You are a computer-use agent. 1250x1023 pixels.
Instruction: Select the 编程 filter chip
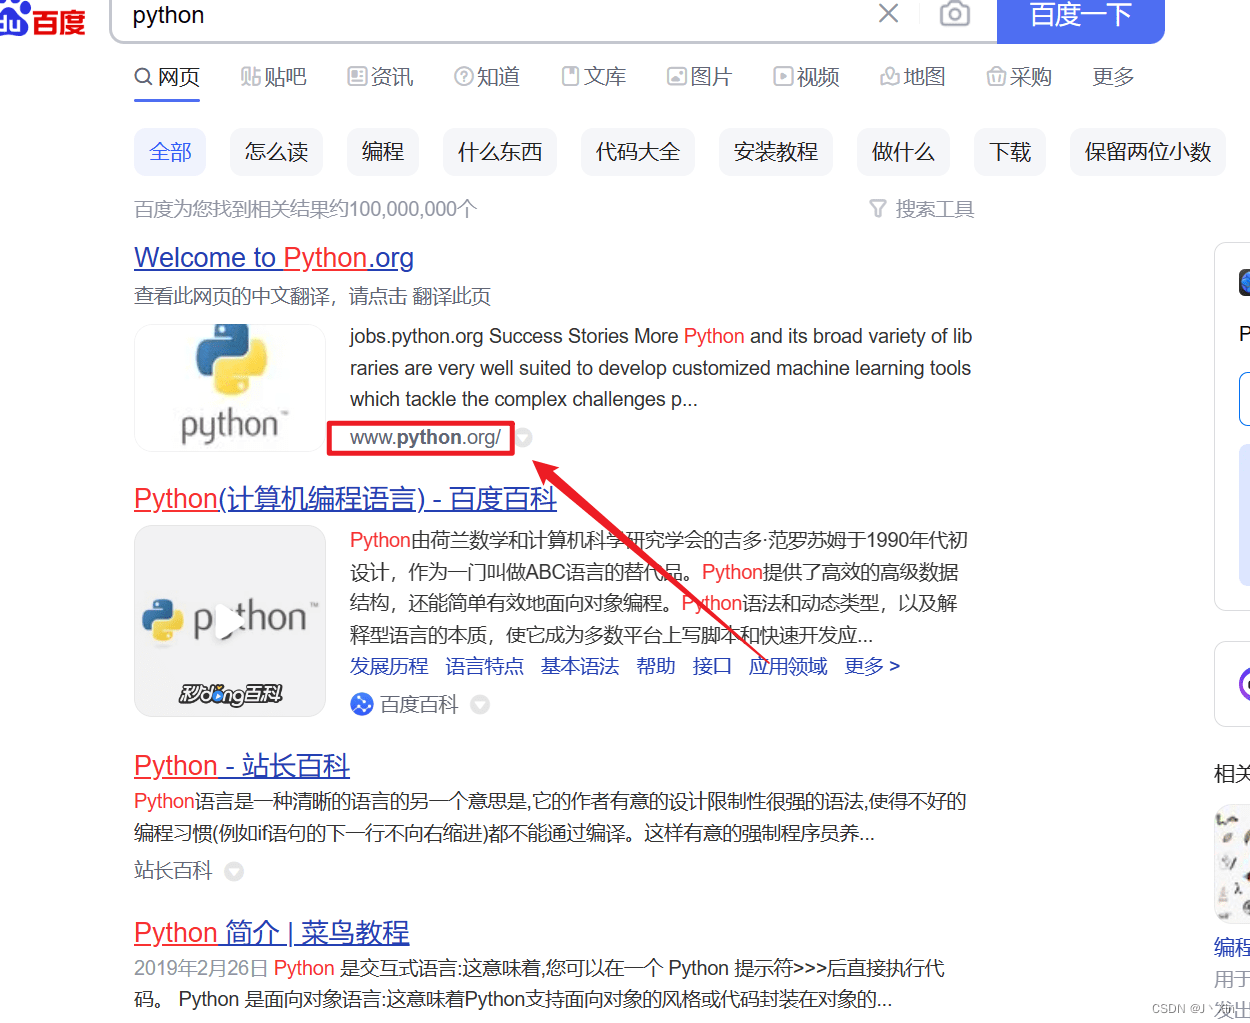click(x=383, y=152)
